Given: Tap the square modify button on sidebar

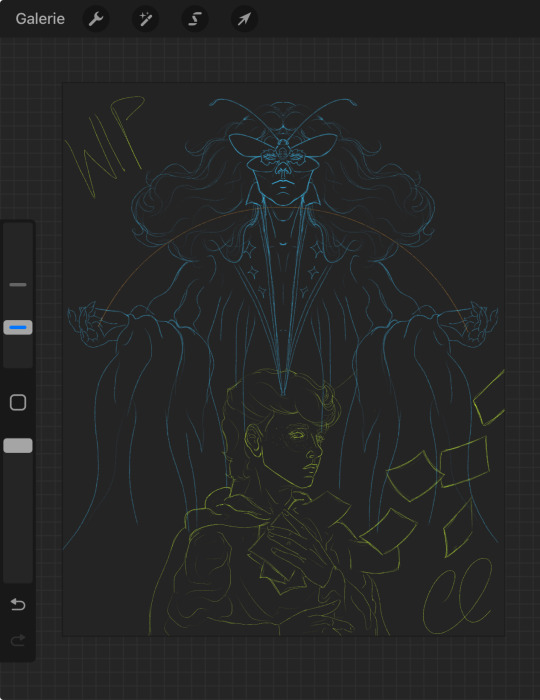Looking at the screenshot, I should coord(18,402).
